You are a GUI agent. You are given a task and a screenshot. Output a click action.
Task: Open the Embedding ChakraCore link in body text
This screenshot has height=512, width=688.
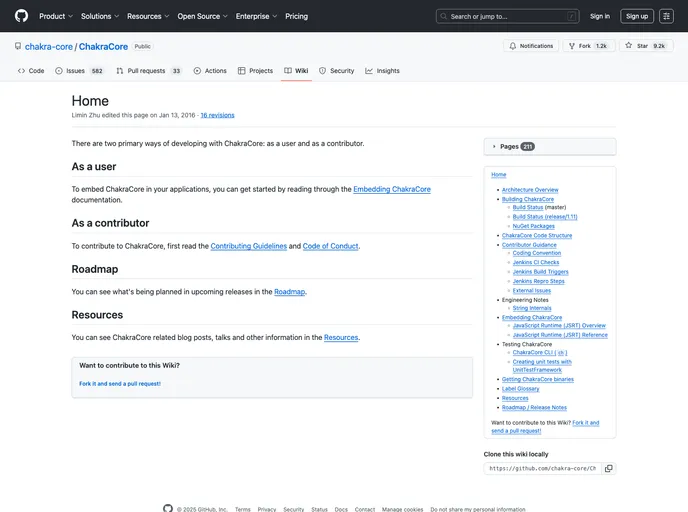(x=392, y=189)
